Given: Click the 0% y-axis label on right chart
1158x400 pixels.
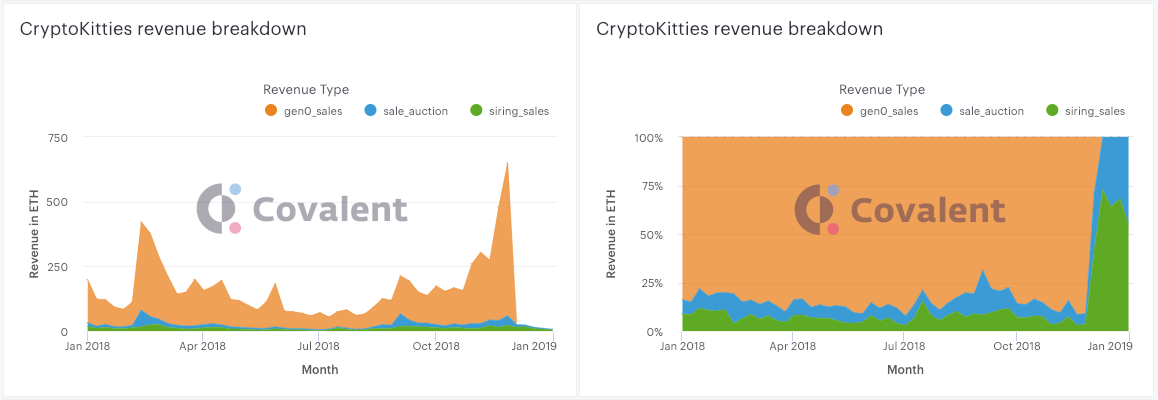Looking at the screenshot, I should click(654, 332).
